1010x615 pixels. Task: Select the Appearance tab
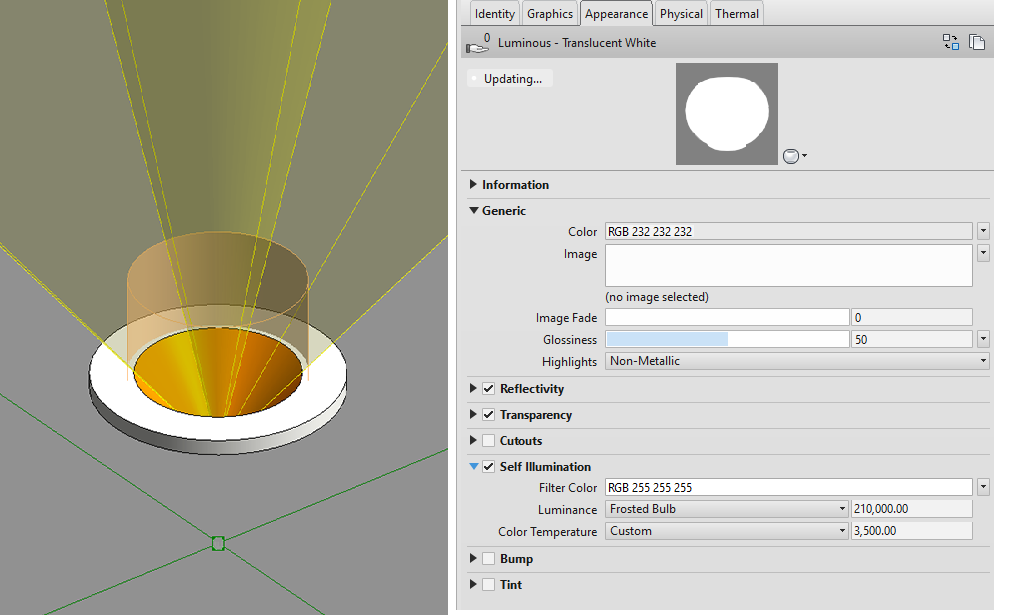tap(616, 14)
